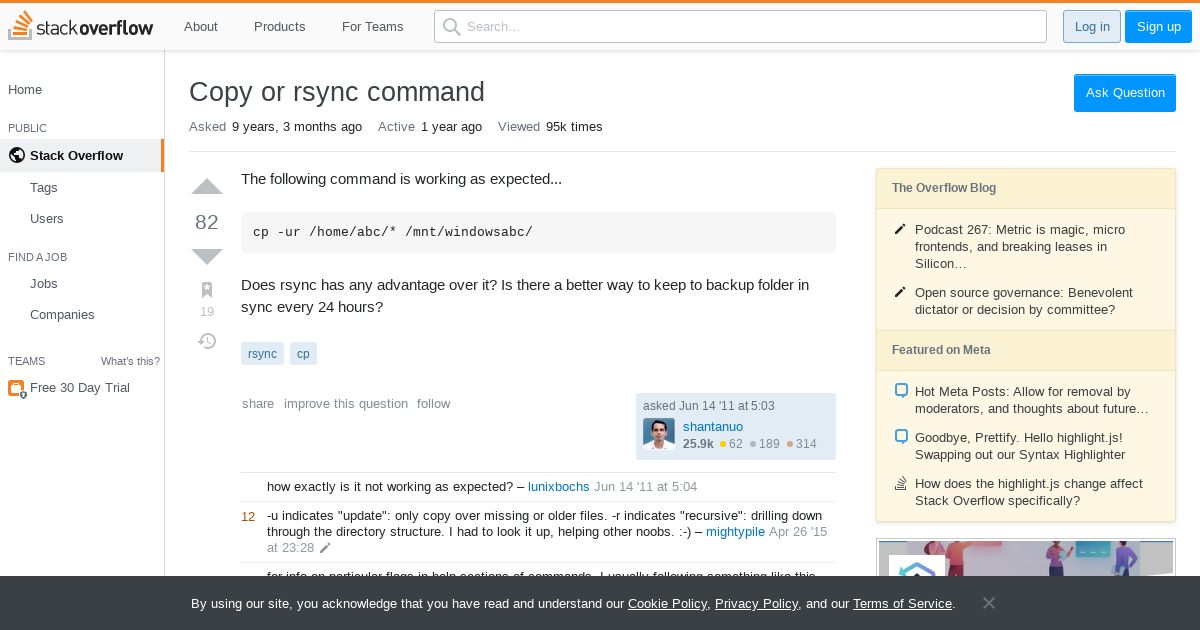Viewport: 1200px width, 630px height.
Task: Click the meta icon beside Goodbye, Prettify
Action: pos(901,437)
